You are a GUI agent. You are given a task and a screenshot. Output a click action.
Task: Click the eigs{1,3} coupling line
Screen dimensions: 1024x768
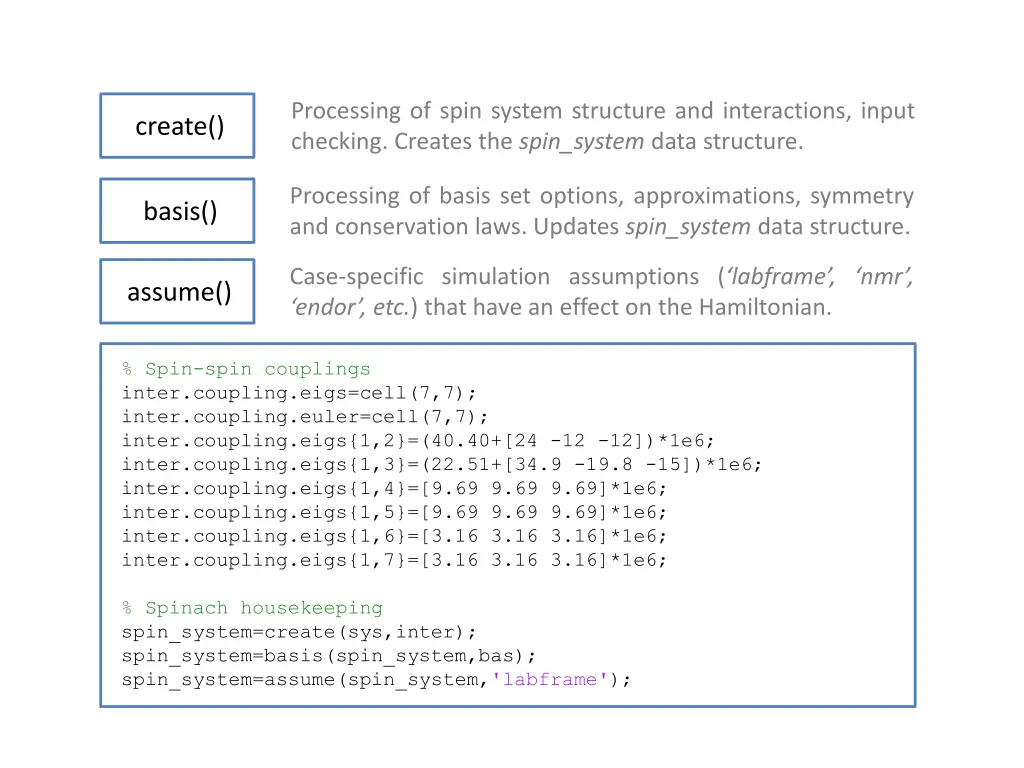click(x=441, y=464)
